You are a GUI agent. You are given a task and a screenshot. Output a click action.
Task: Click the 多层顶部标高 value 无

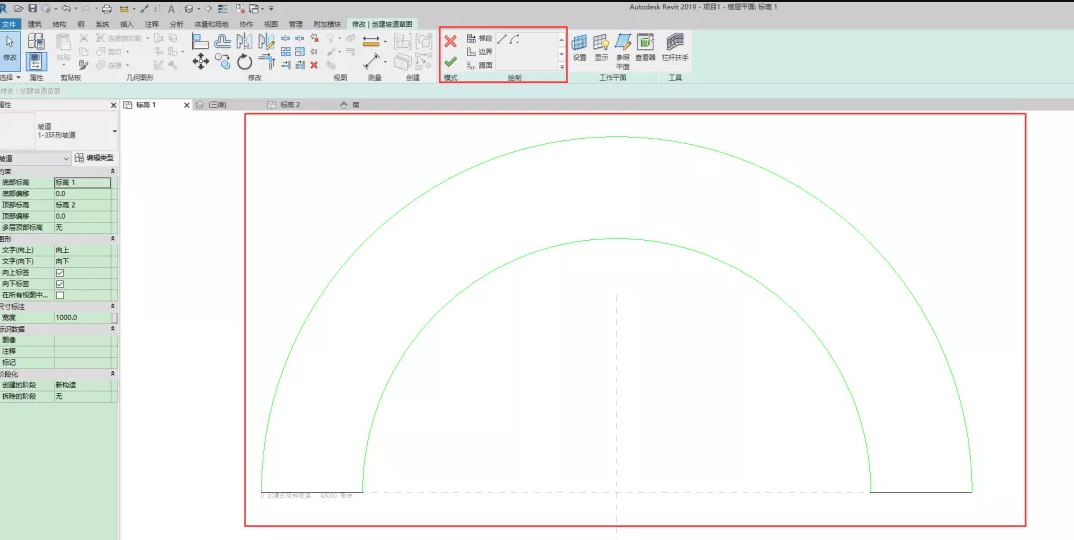click(82, 227)
